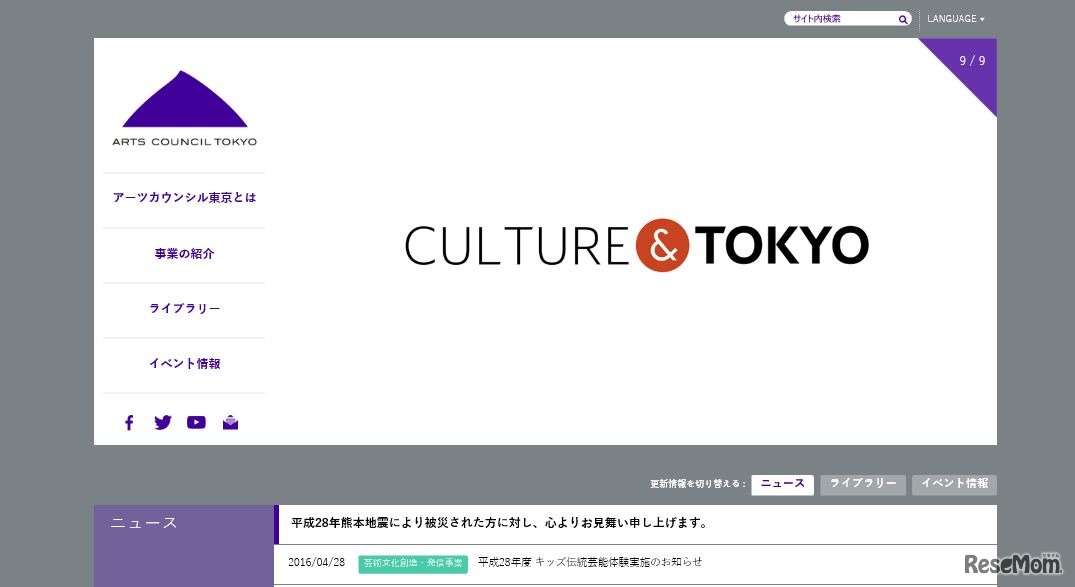
Task: Open the Arts Council Tokyo Facebook page
Action: pyautogui.click(x=129, y=422)
